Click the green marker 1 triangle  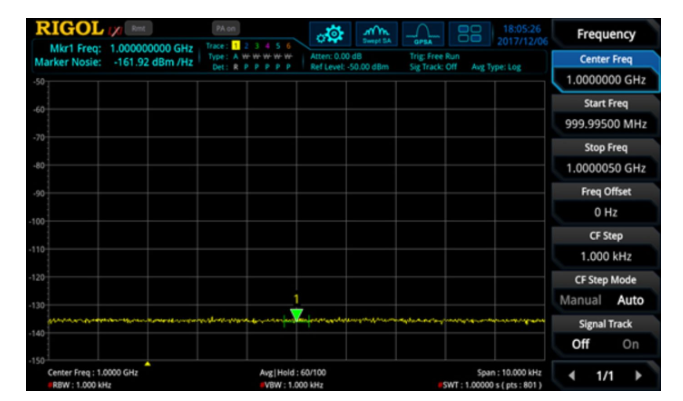point(297,315)
